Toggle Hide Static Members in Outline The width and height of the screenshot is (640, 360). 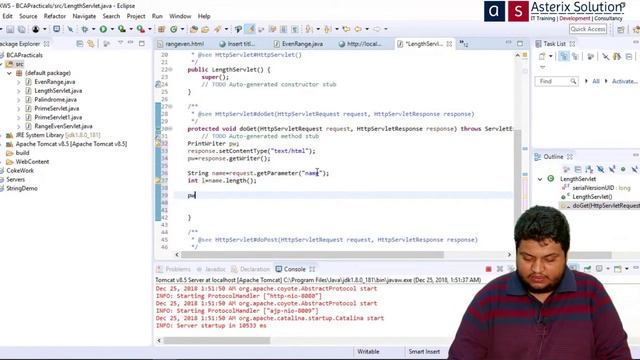coord(612,169)
